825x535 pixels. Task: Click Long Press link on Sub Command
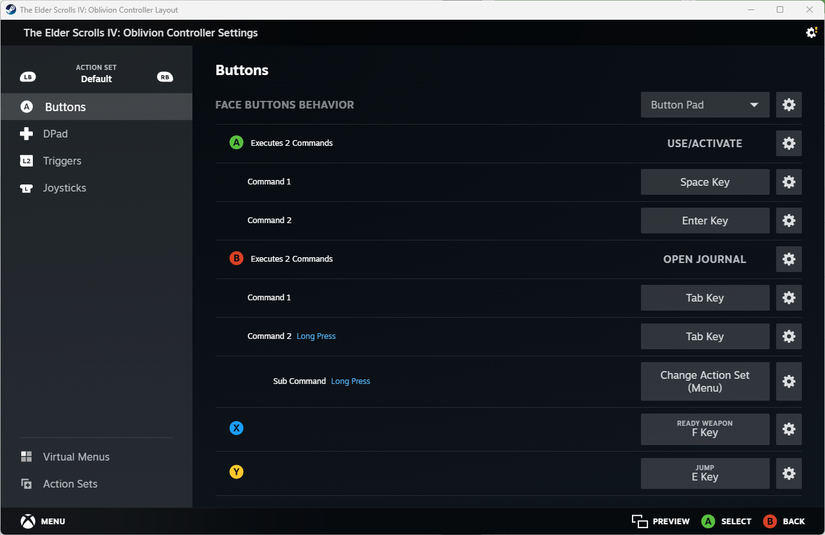point(350,381)
